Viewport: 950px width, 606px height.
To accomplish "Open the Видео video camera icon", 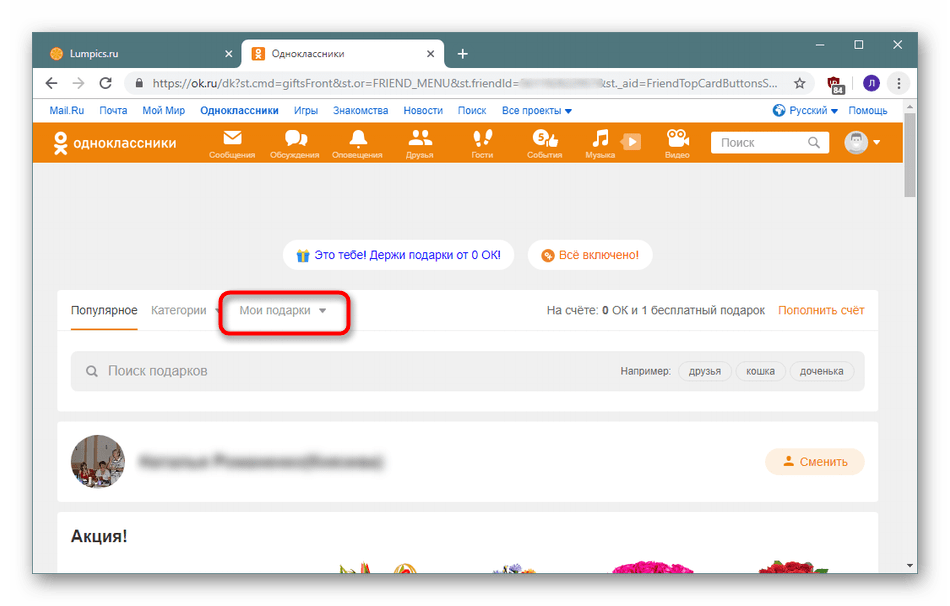I will click(x=677, y=143).
